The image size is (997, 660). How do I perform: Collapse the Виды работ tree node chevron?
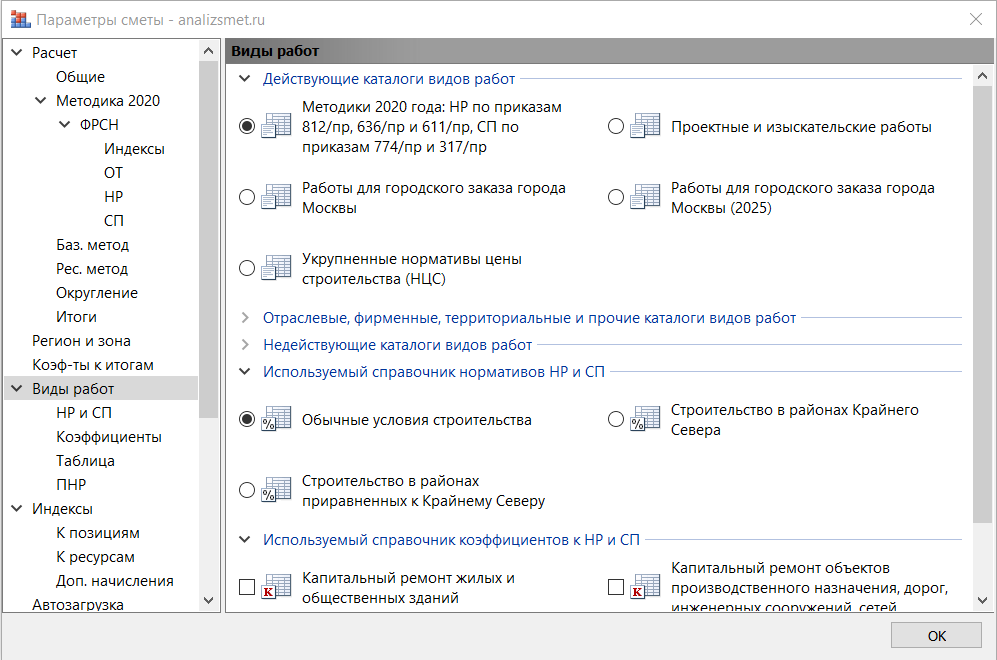pyautogui.click(x=17, y=388)
